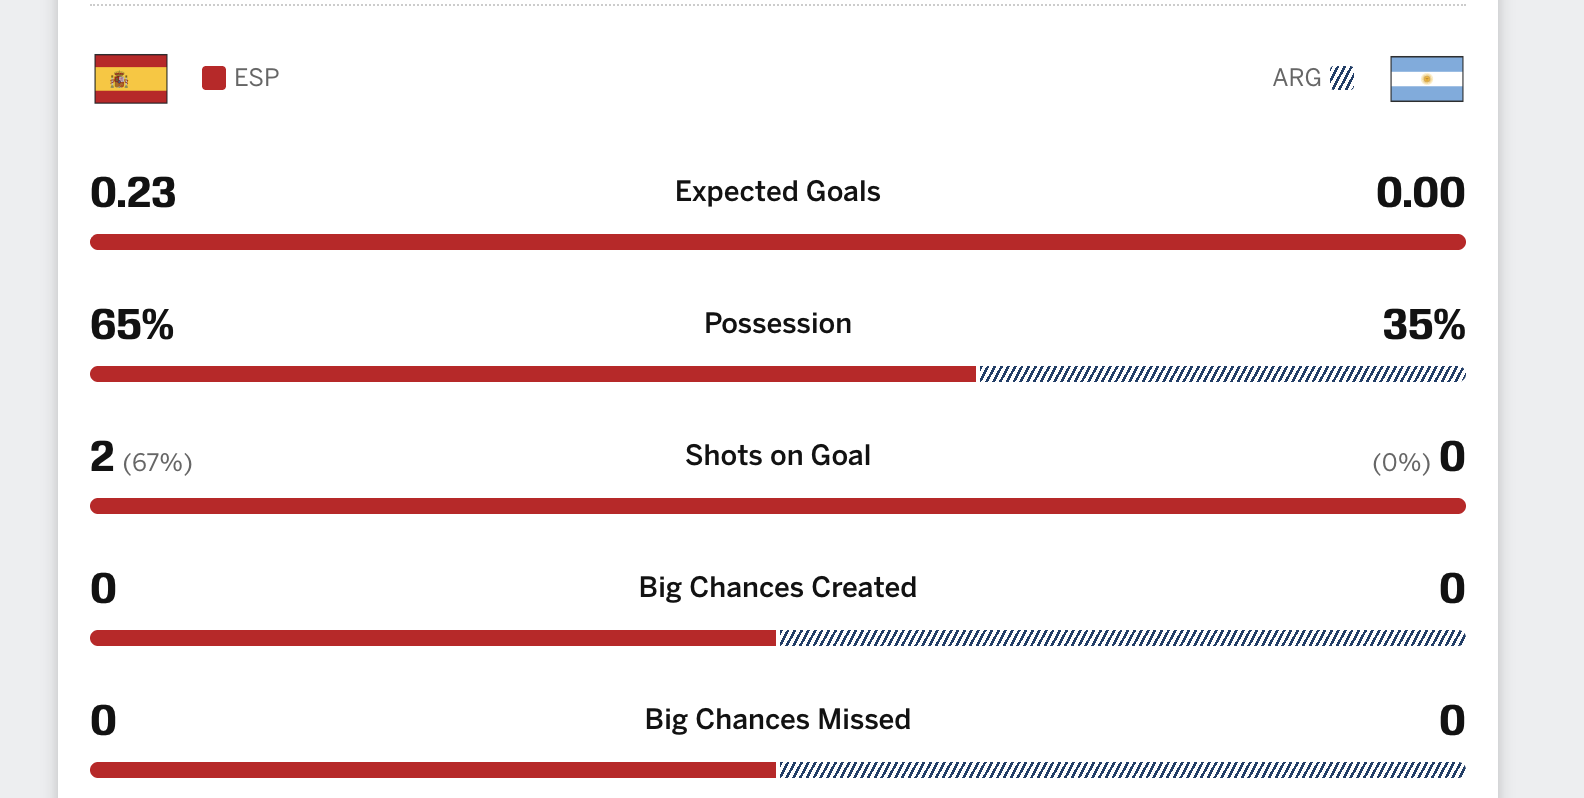
Task: Click the Spain flag icon
Action: pyautogui.click(x=131, y=79)
